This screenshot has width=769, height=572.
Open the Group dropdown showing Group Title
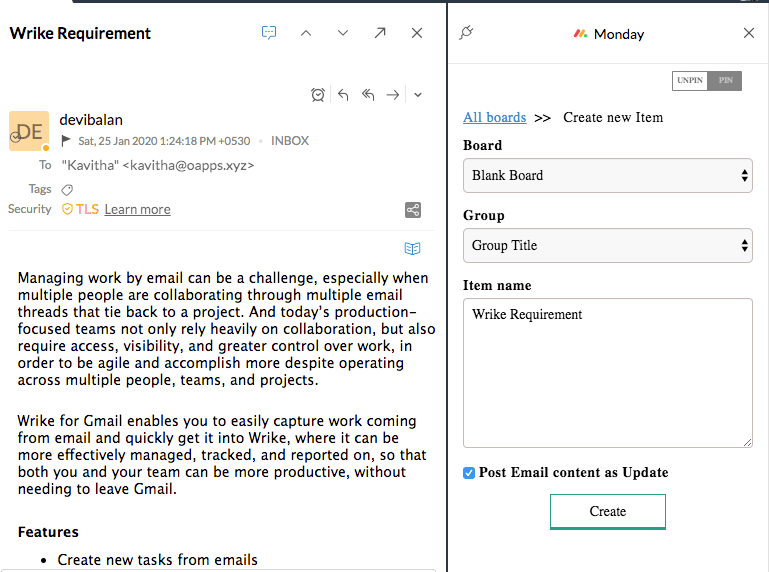[x=608, y=245]
